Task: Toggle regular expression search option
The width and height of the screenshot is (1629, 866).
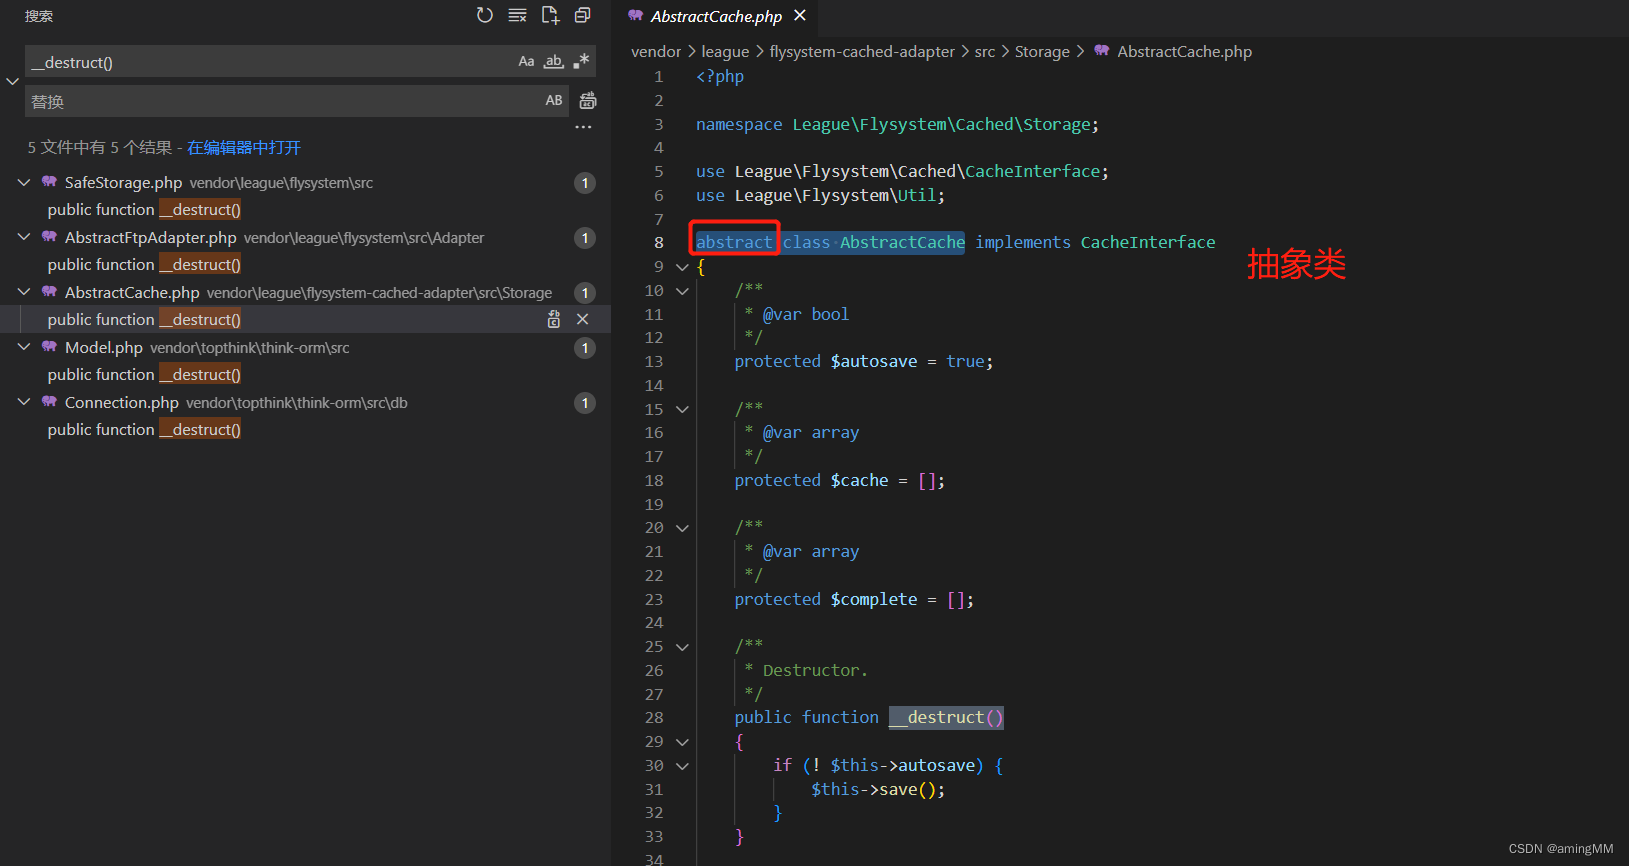Action: point(581,62)
